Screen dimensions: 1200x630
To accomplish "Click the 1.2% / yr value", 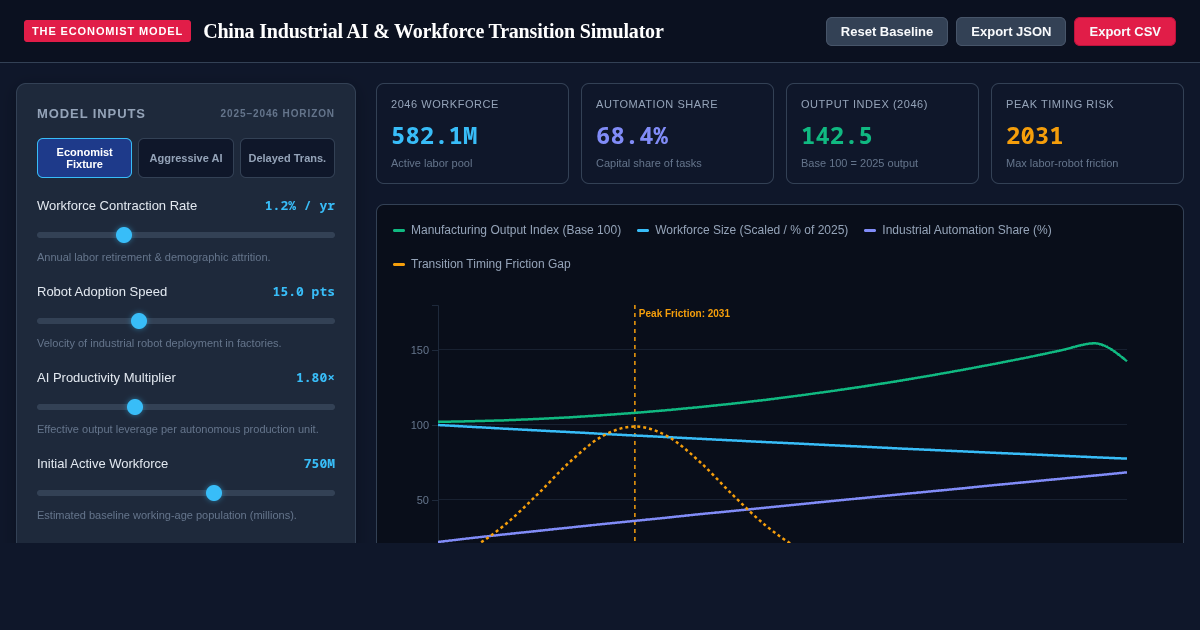I will pos(300,206).
